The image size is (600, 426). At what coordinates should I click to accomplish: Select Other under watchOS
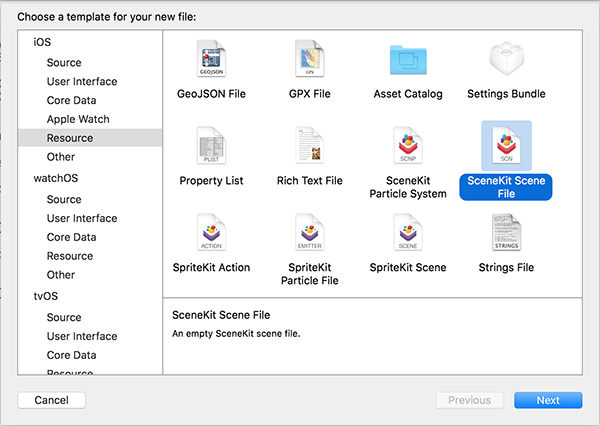61,274
